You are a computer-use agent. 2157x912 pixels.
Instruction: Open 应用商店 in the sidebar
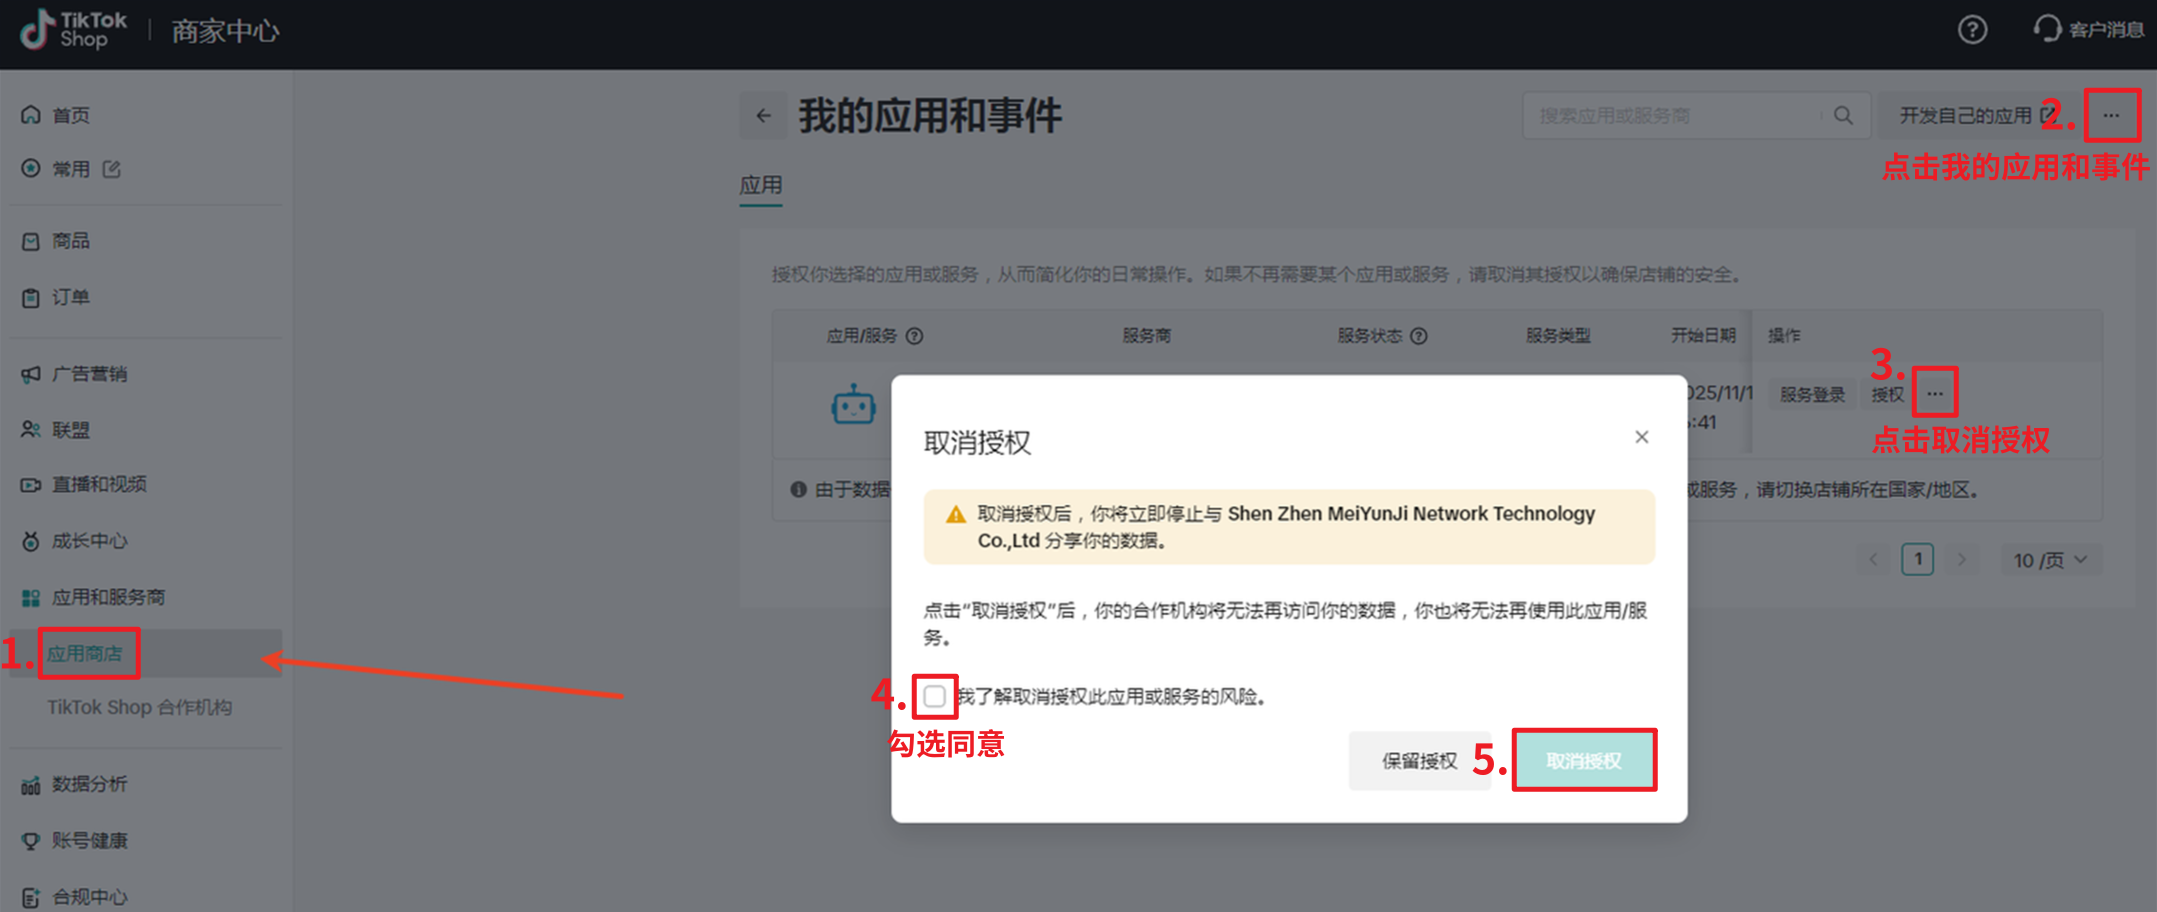[85, 654]
